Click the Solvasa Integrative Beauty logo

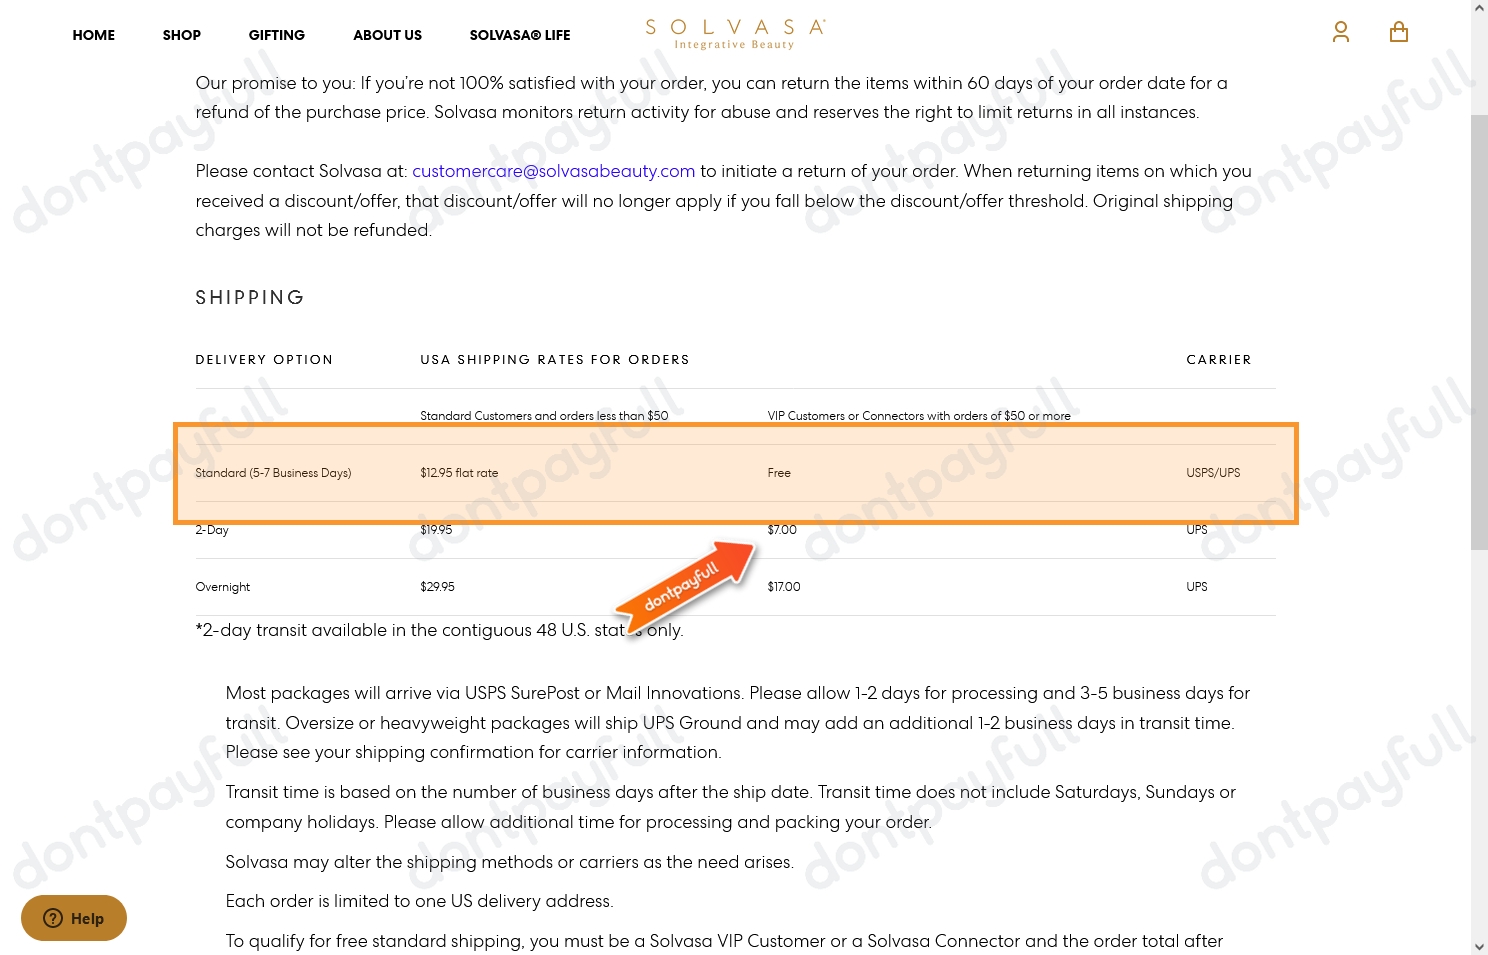coord(735,34)
